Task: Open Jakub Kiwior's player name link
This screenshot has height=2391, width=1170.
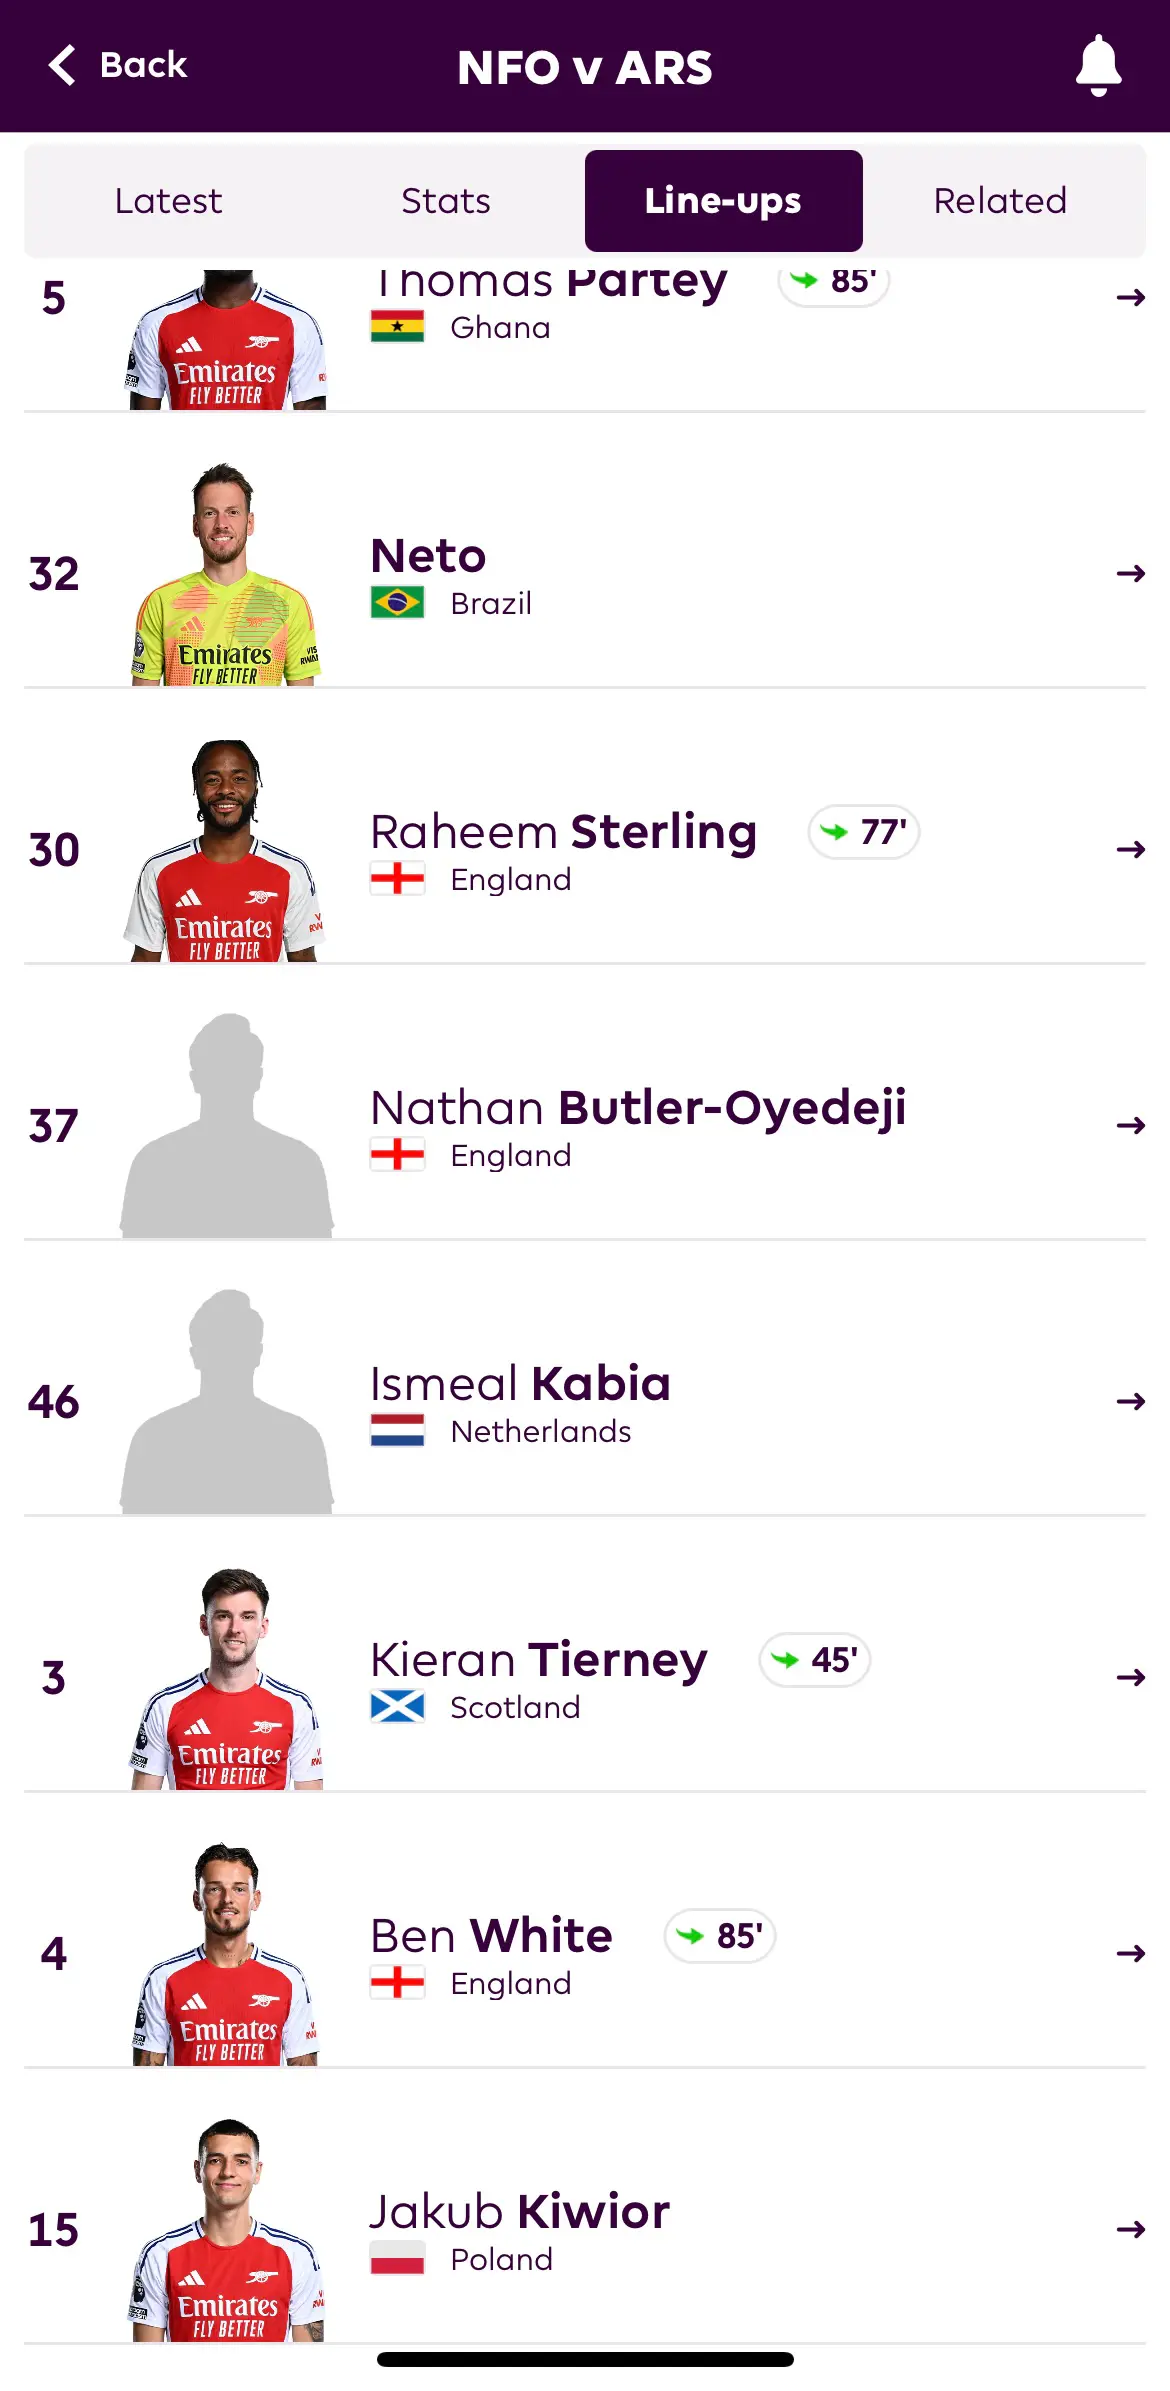Action: coord(520,2211)
